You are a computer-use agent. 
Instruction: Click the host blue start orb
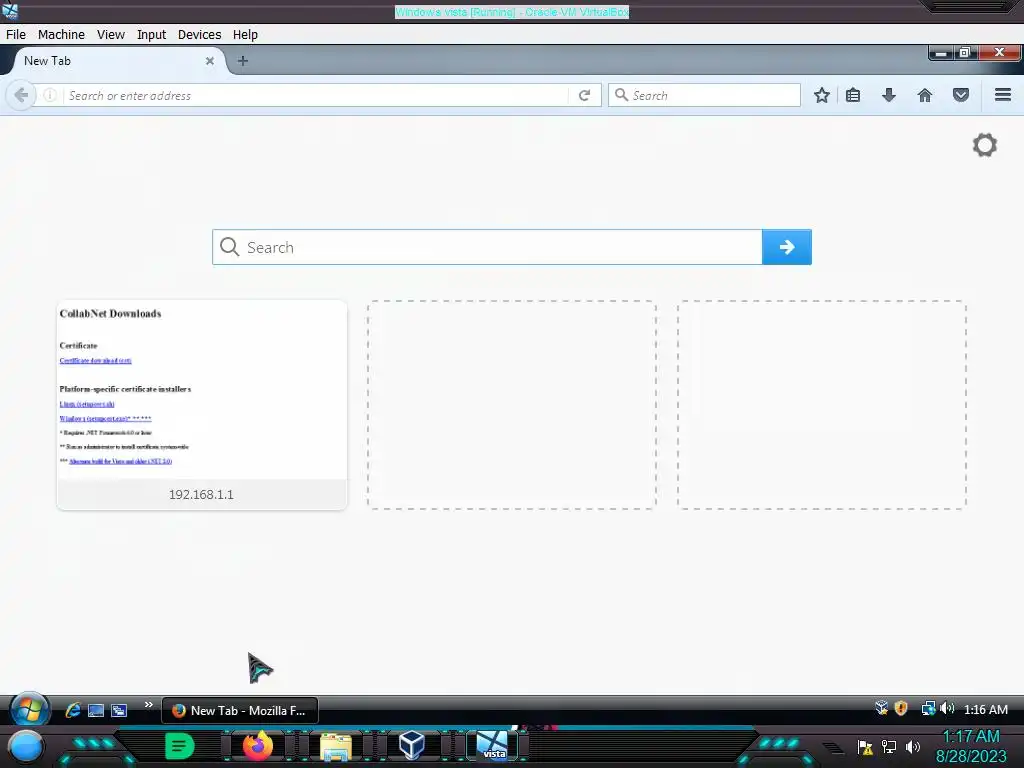26,746
